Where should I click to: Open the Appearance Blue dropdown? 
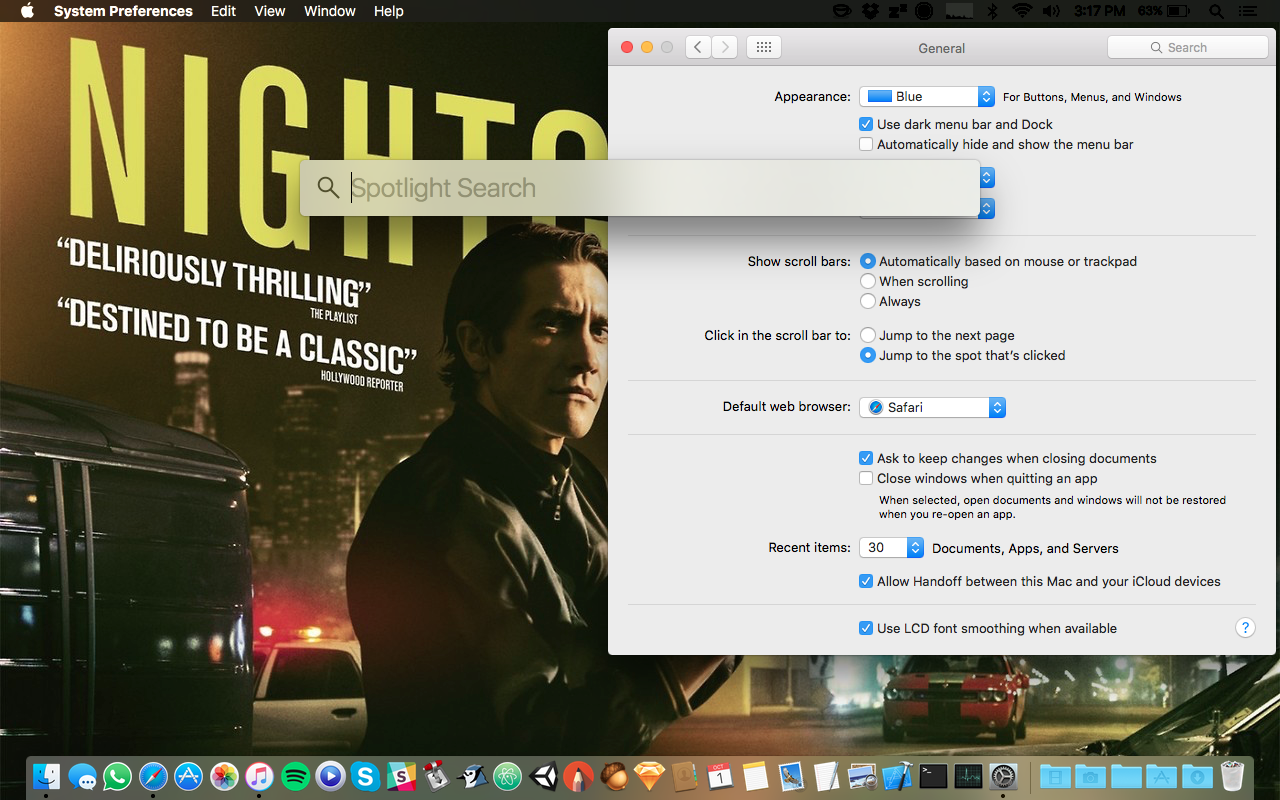pyautogui.click(x=927, y=96)
